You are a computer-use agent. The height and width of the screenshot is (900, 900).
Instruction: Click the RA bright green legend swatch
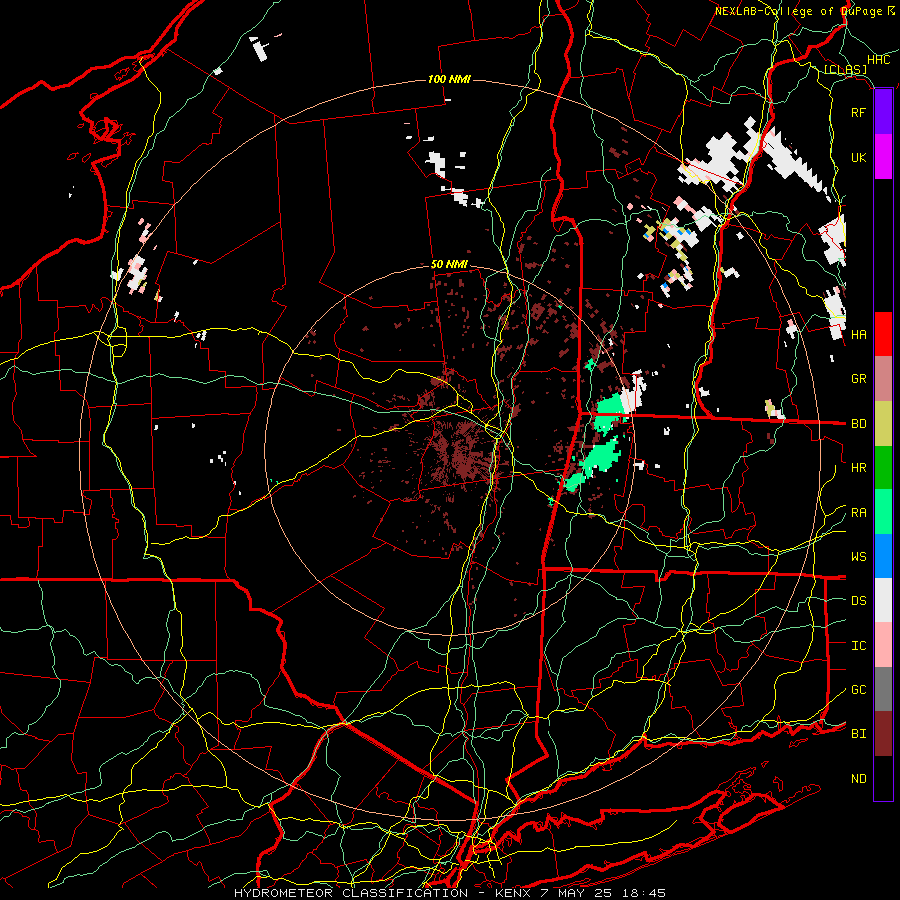pos(883,512)
